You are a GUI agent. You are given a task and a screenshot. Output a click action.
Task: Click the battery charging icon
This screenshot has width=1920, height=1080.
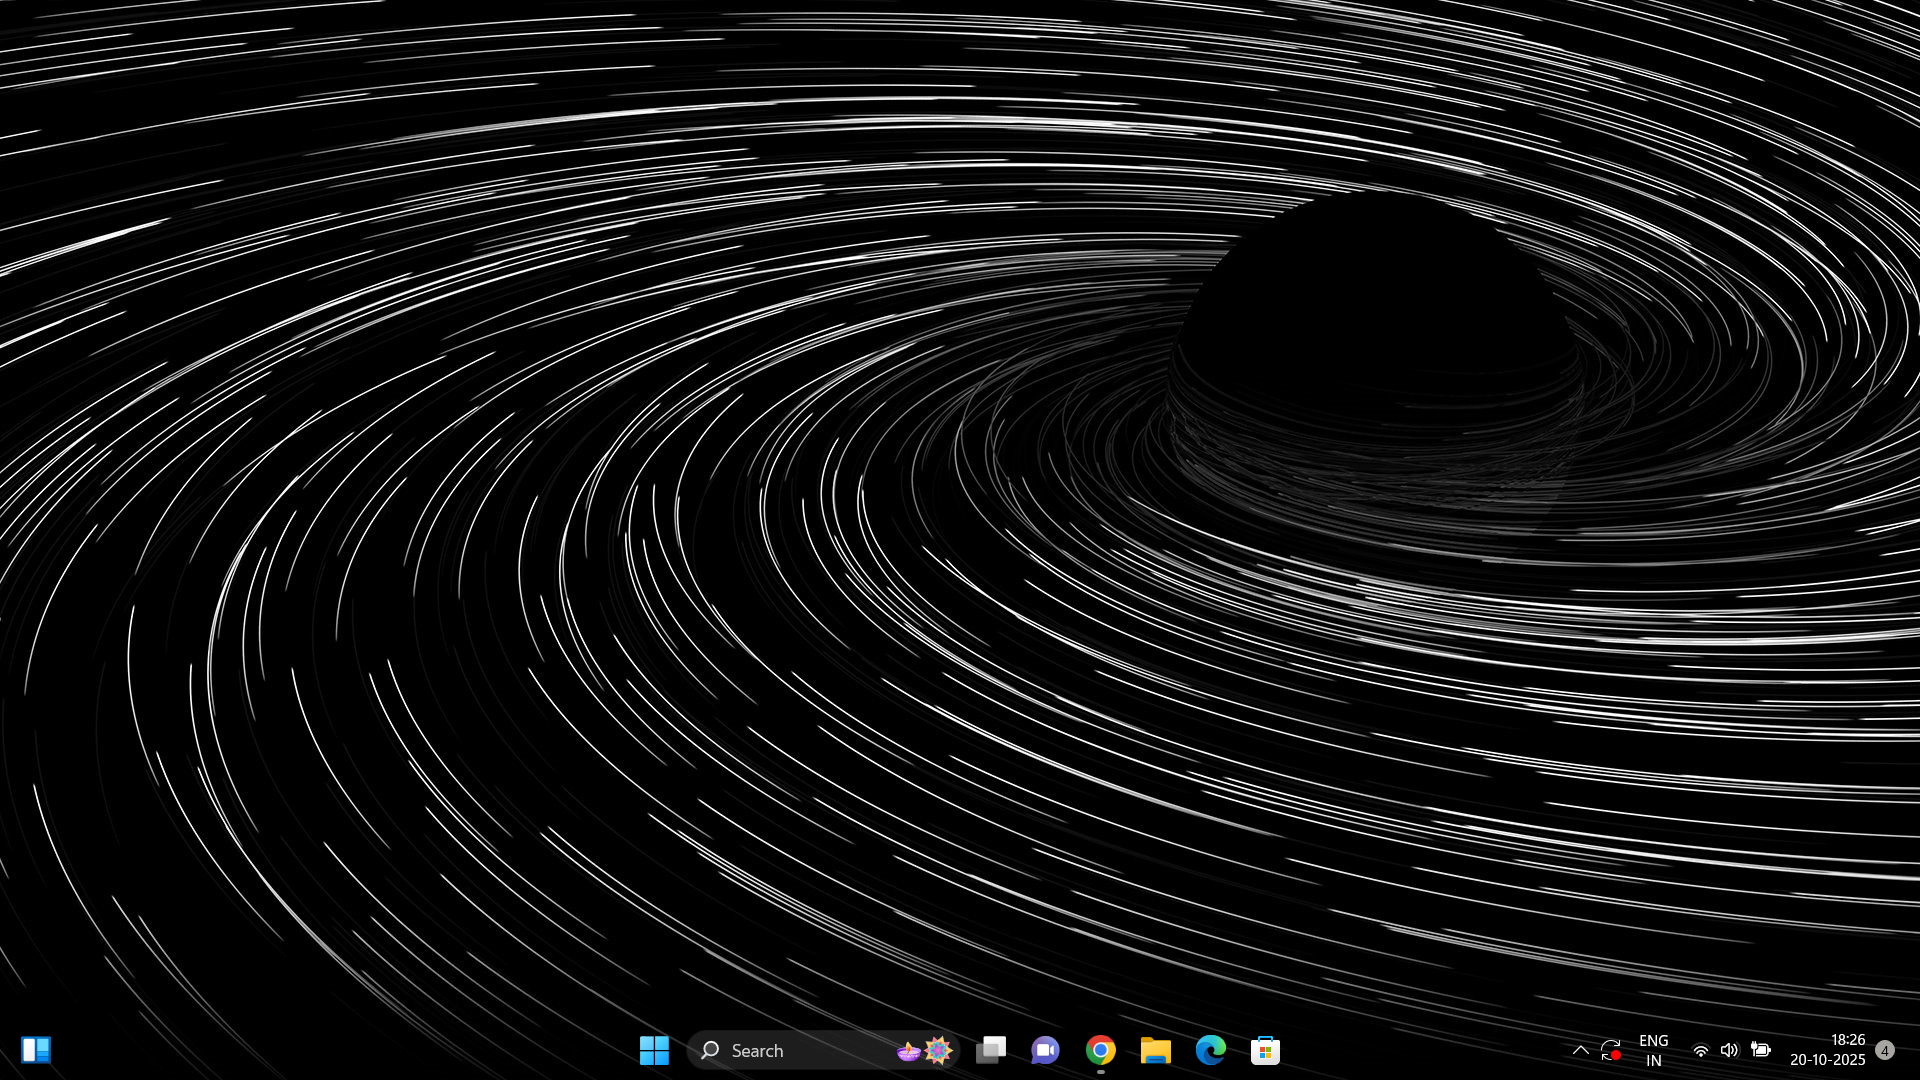pyautogui.click(x=1761, y=1050)
